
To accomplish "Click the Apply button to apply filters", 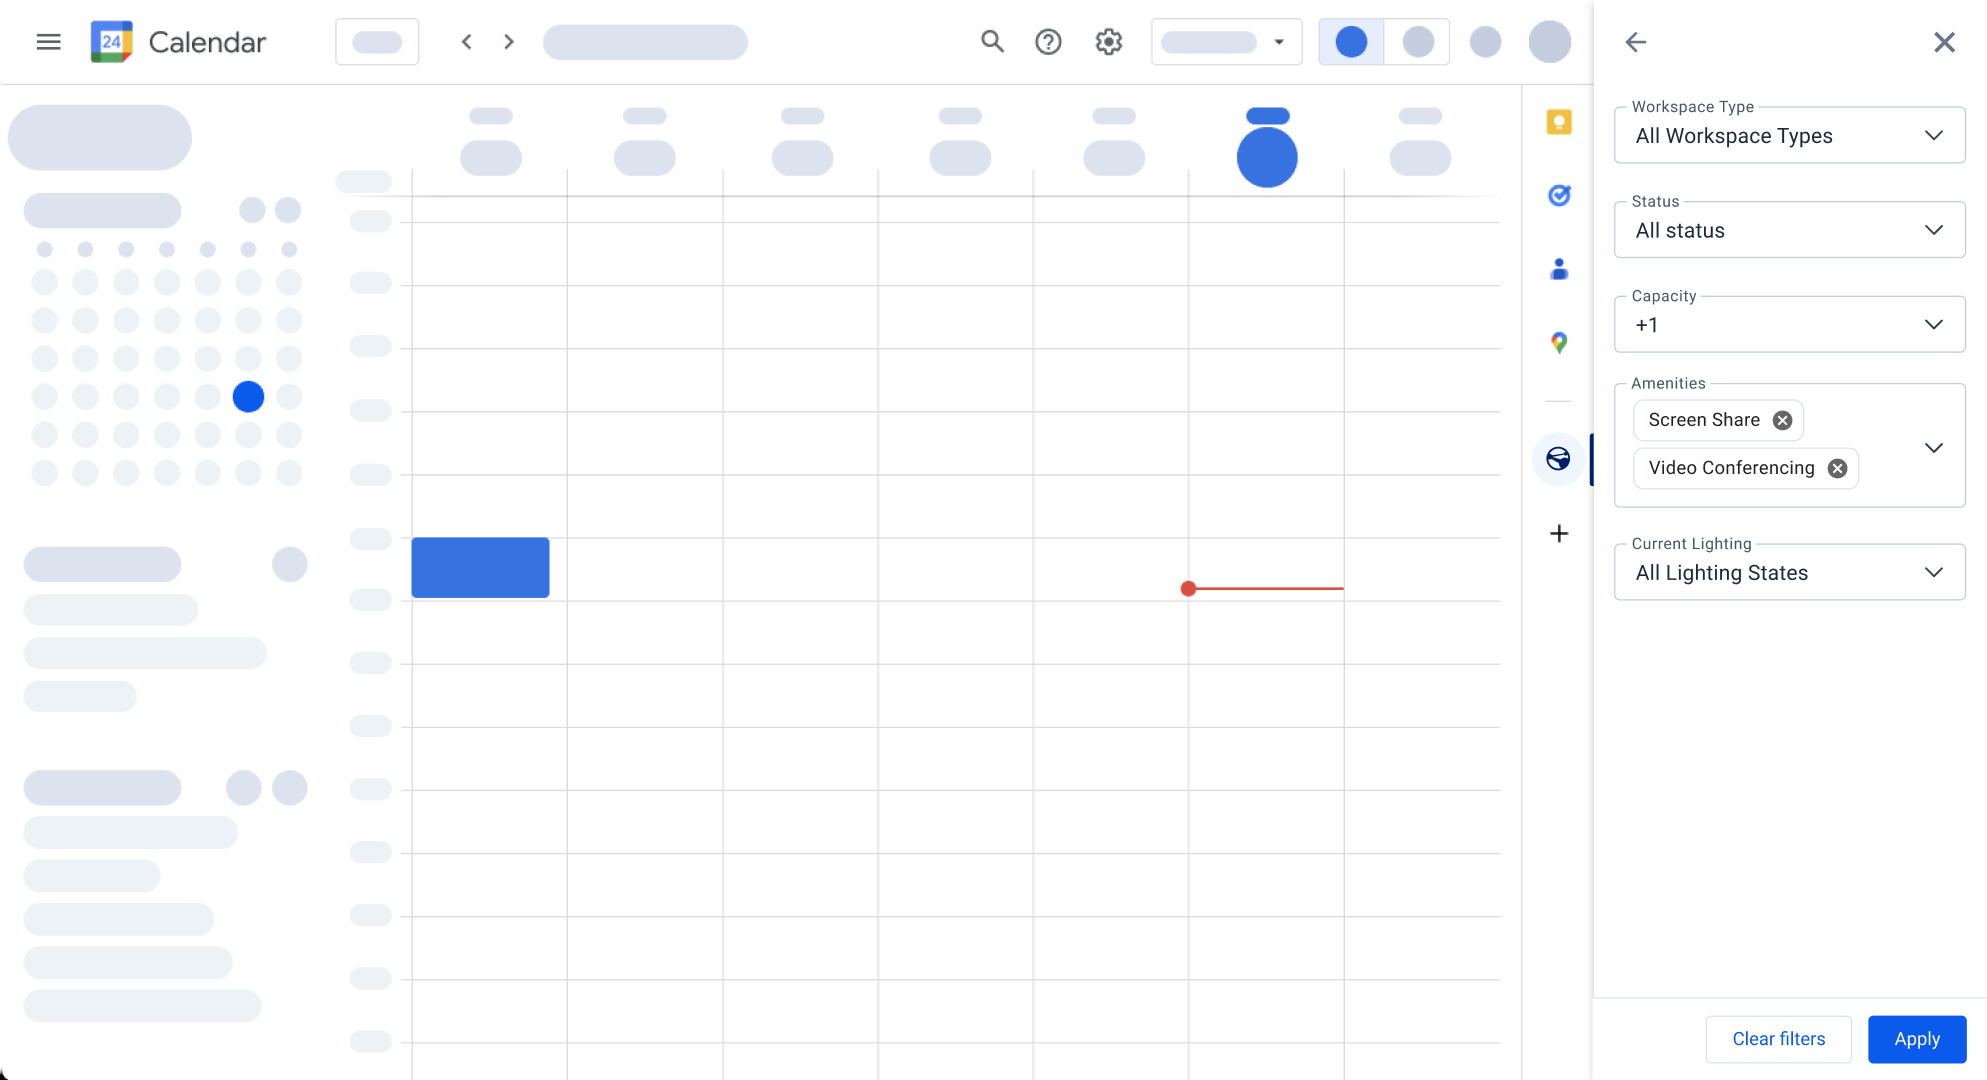I will 1917,1039.
